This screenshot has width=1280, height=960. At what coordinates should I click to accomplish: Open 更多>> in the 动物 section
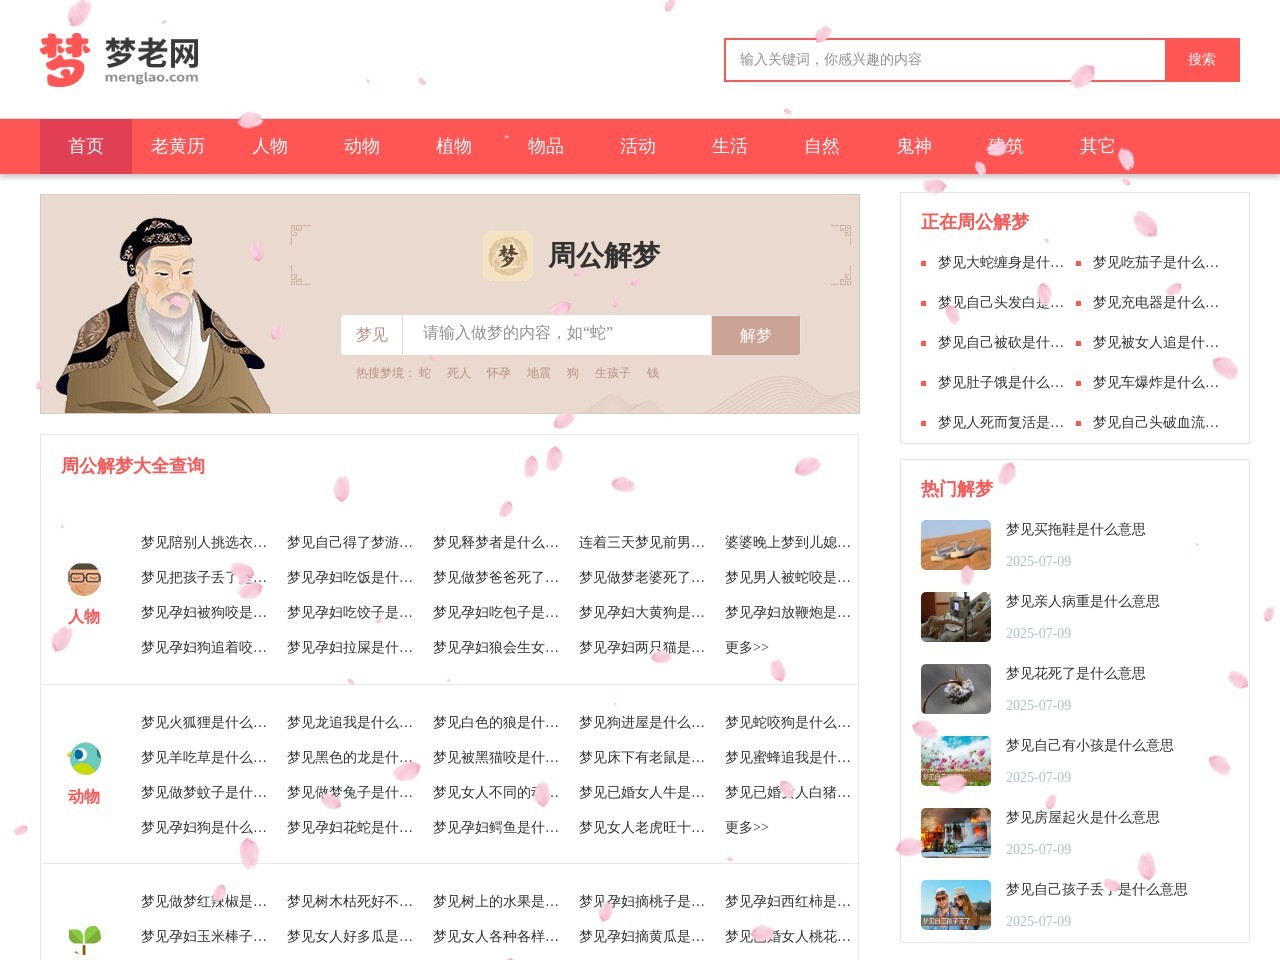(747, 828)
